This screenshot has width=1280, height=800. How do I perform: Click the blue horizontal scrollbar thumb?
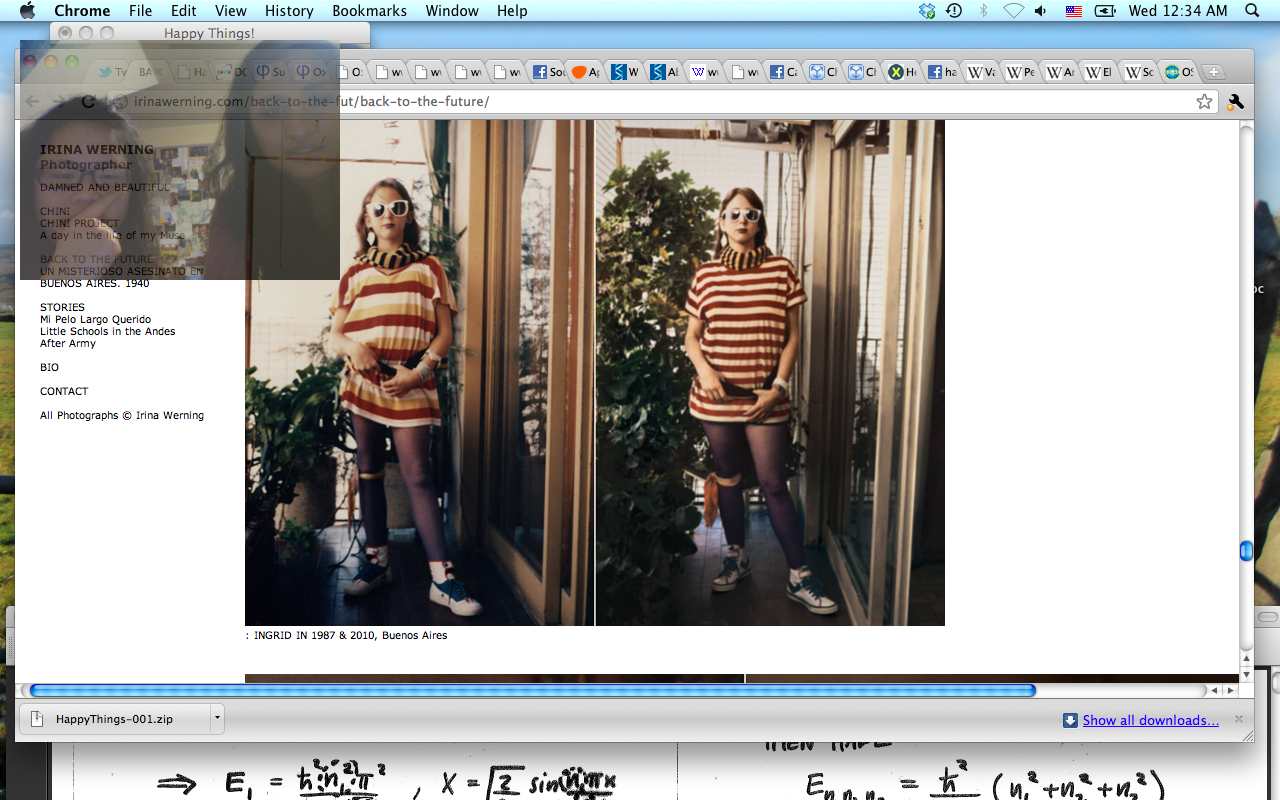(x=532, y=690)
